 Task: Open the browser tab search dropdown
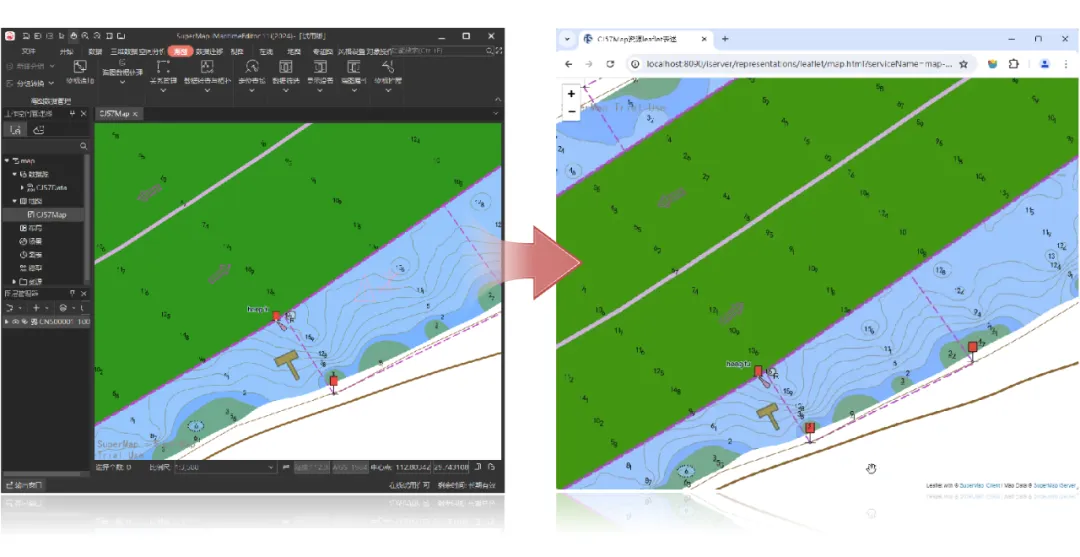[567, 39]
